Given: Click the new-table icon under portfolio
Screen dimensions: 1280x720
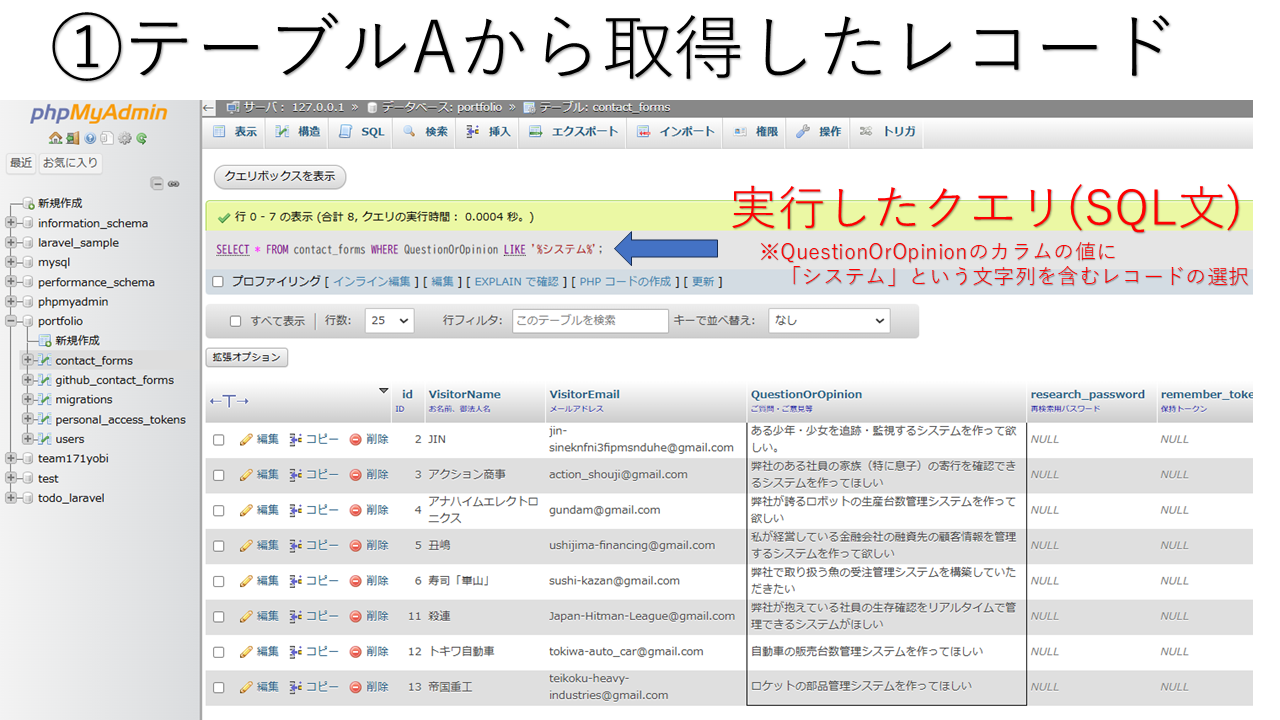Looking at the screenshot, I should click(44, 340).
